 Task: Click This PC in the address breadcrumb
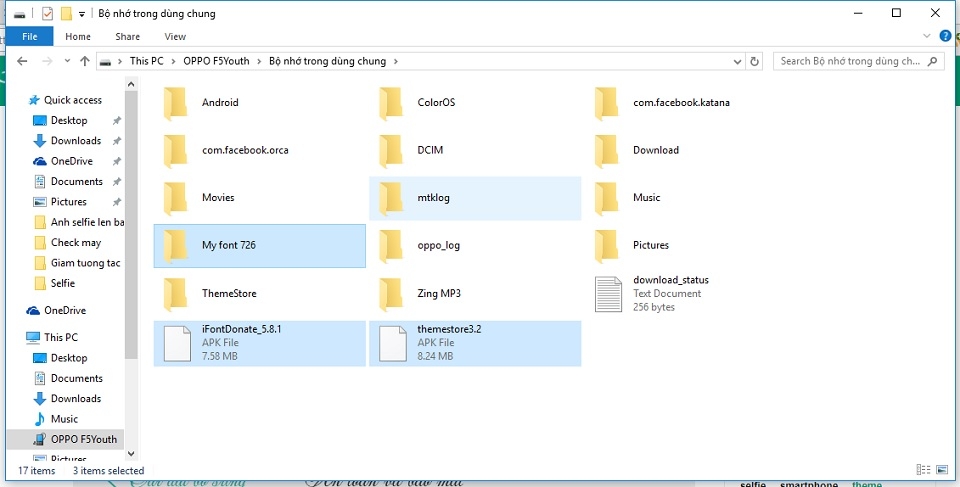pos(147,61)
